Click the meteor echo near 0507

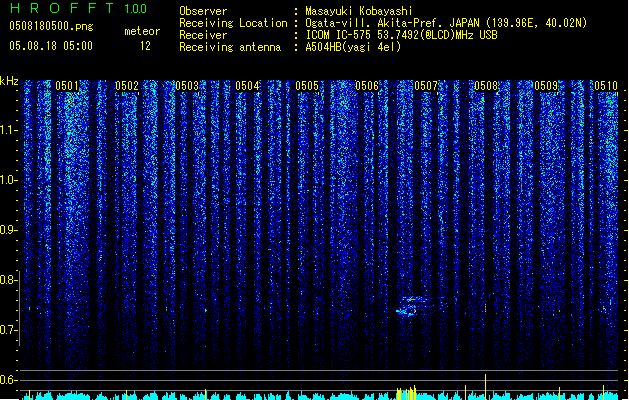pyautogui.click(x=413, y=307)
